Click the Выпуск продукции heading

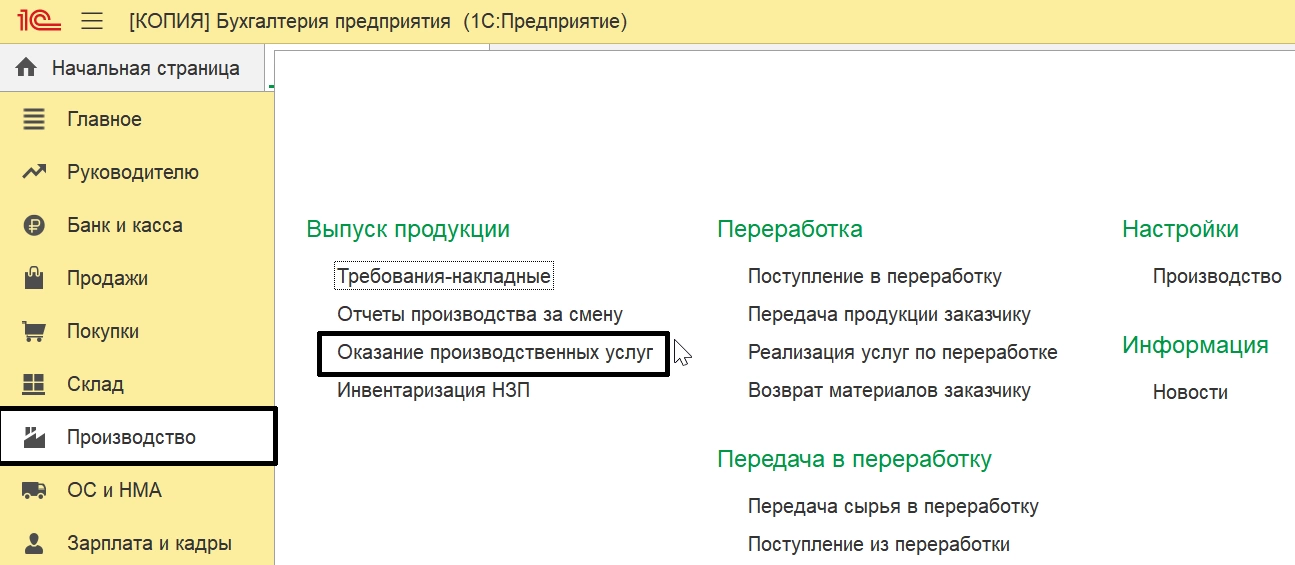pos(408,229)
